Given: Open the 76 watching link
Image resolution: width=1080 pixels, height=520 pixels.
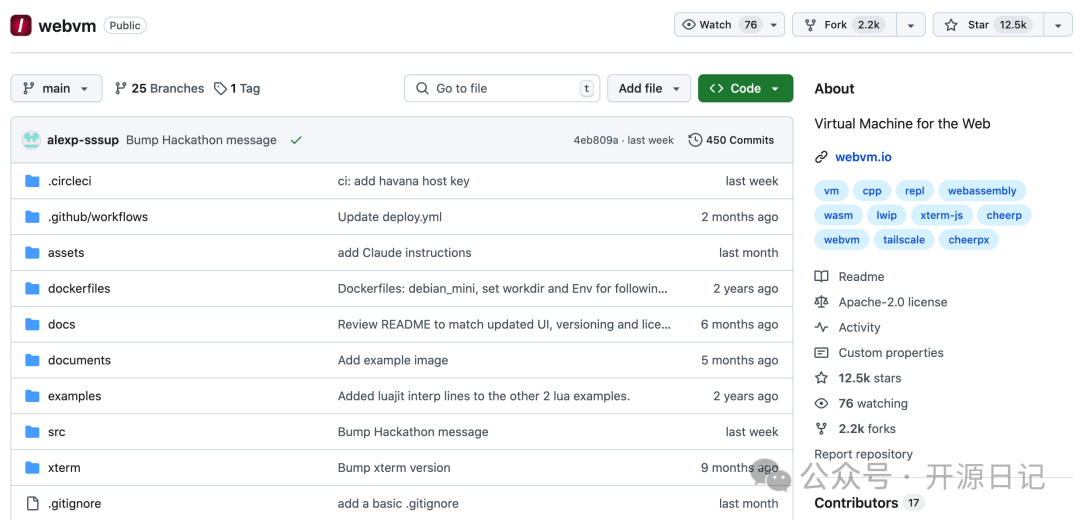Looking at the screenshot, I should (873, 404).
